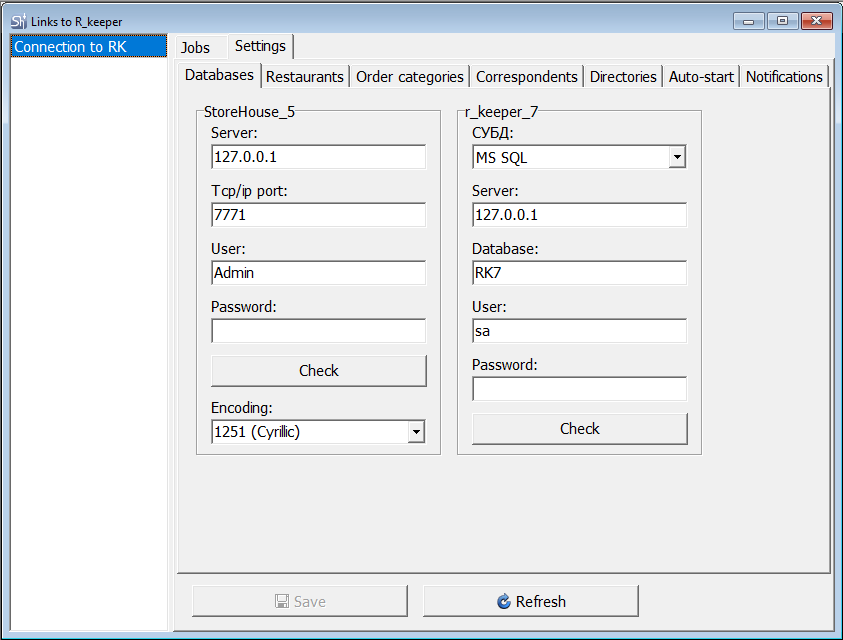The width and height of the screenshot is (843, 640).
Task: Go to the Order categories tab
Action: pos(410,77)
